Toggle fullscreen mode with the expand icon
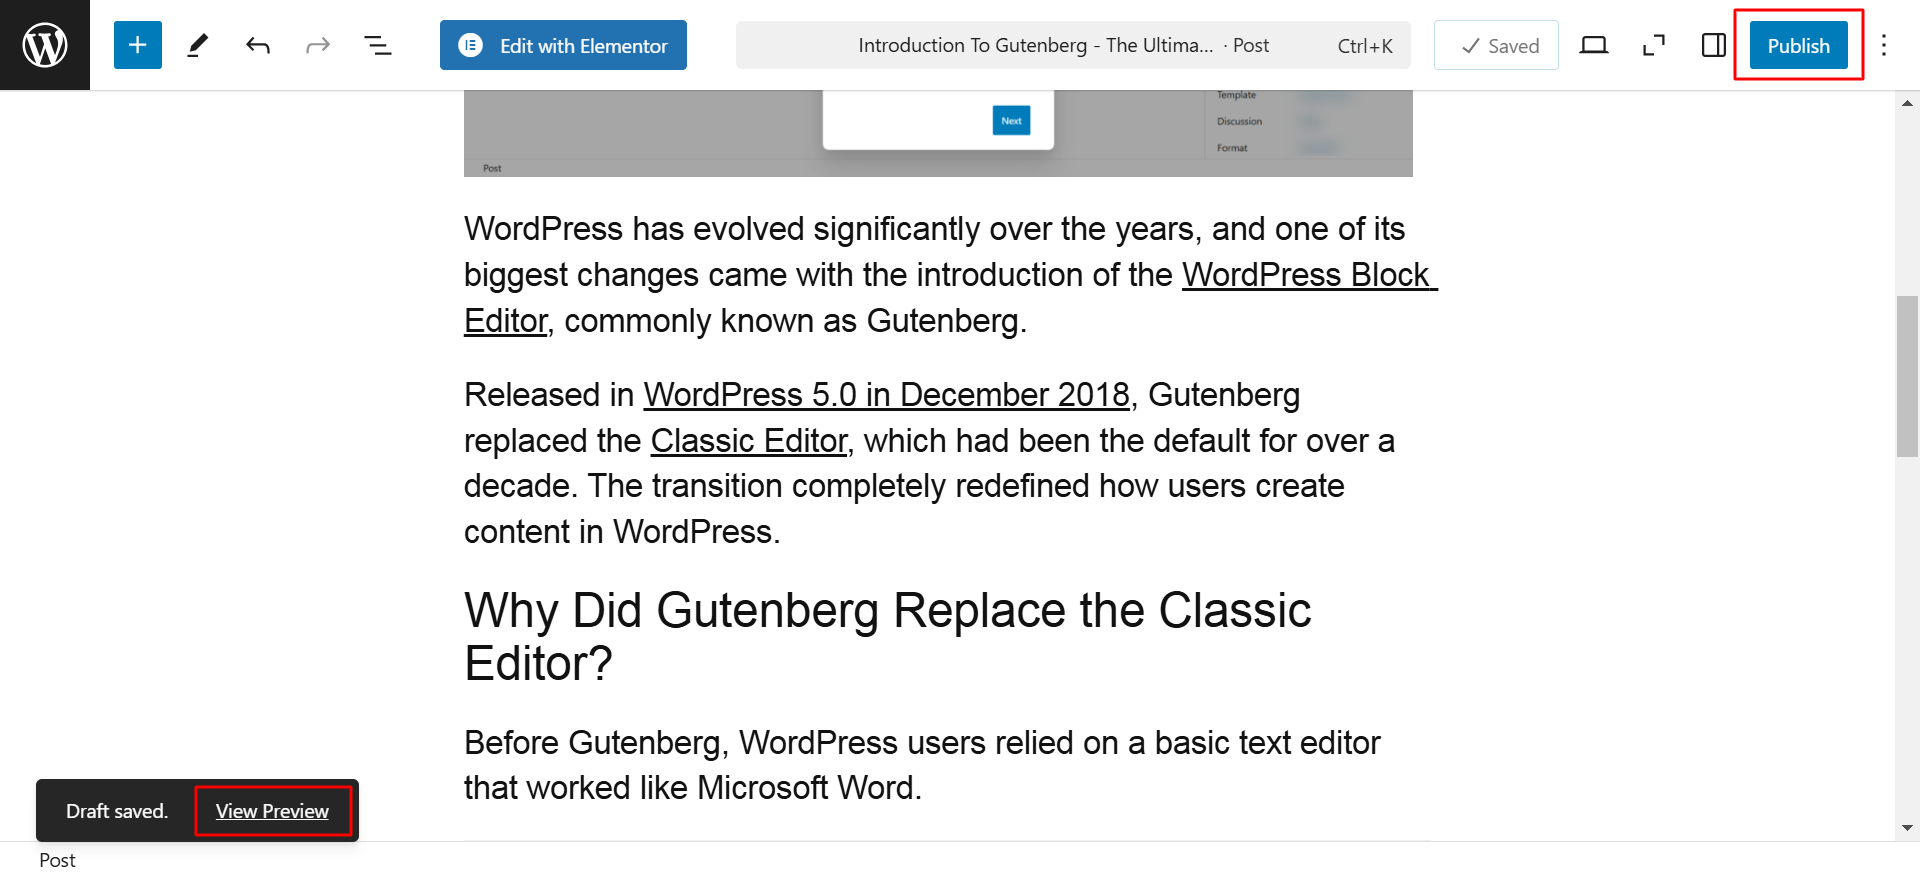 coord(1653,44)
